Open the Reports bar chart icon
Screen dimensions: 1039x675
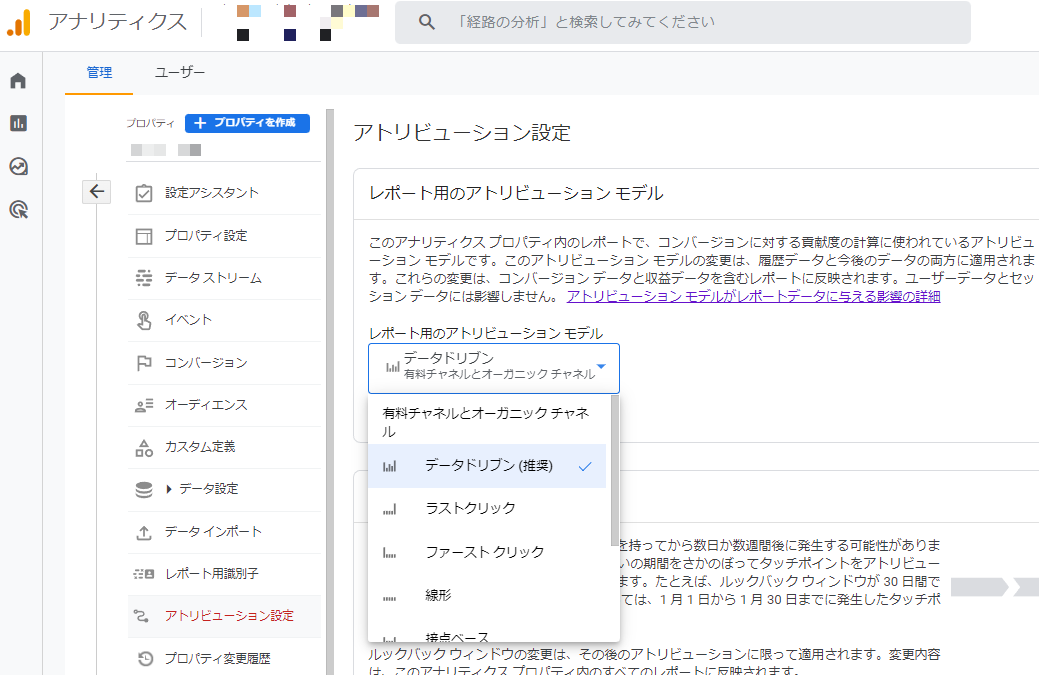pos(19,123)
